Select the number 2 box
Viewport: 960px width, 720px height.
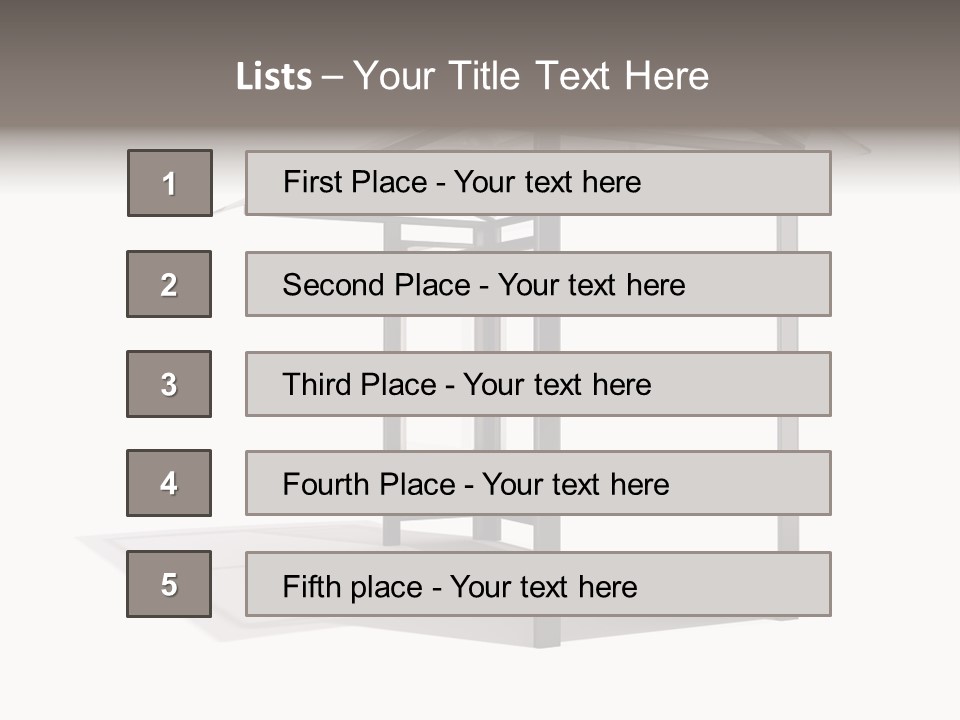(x=169, y=284)
